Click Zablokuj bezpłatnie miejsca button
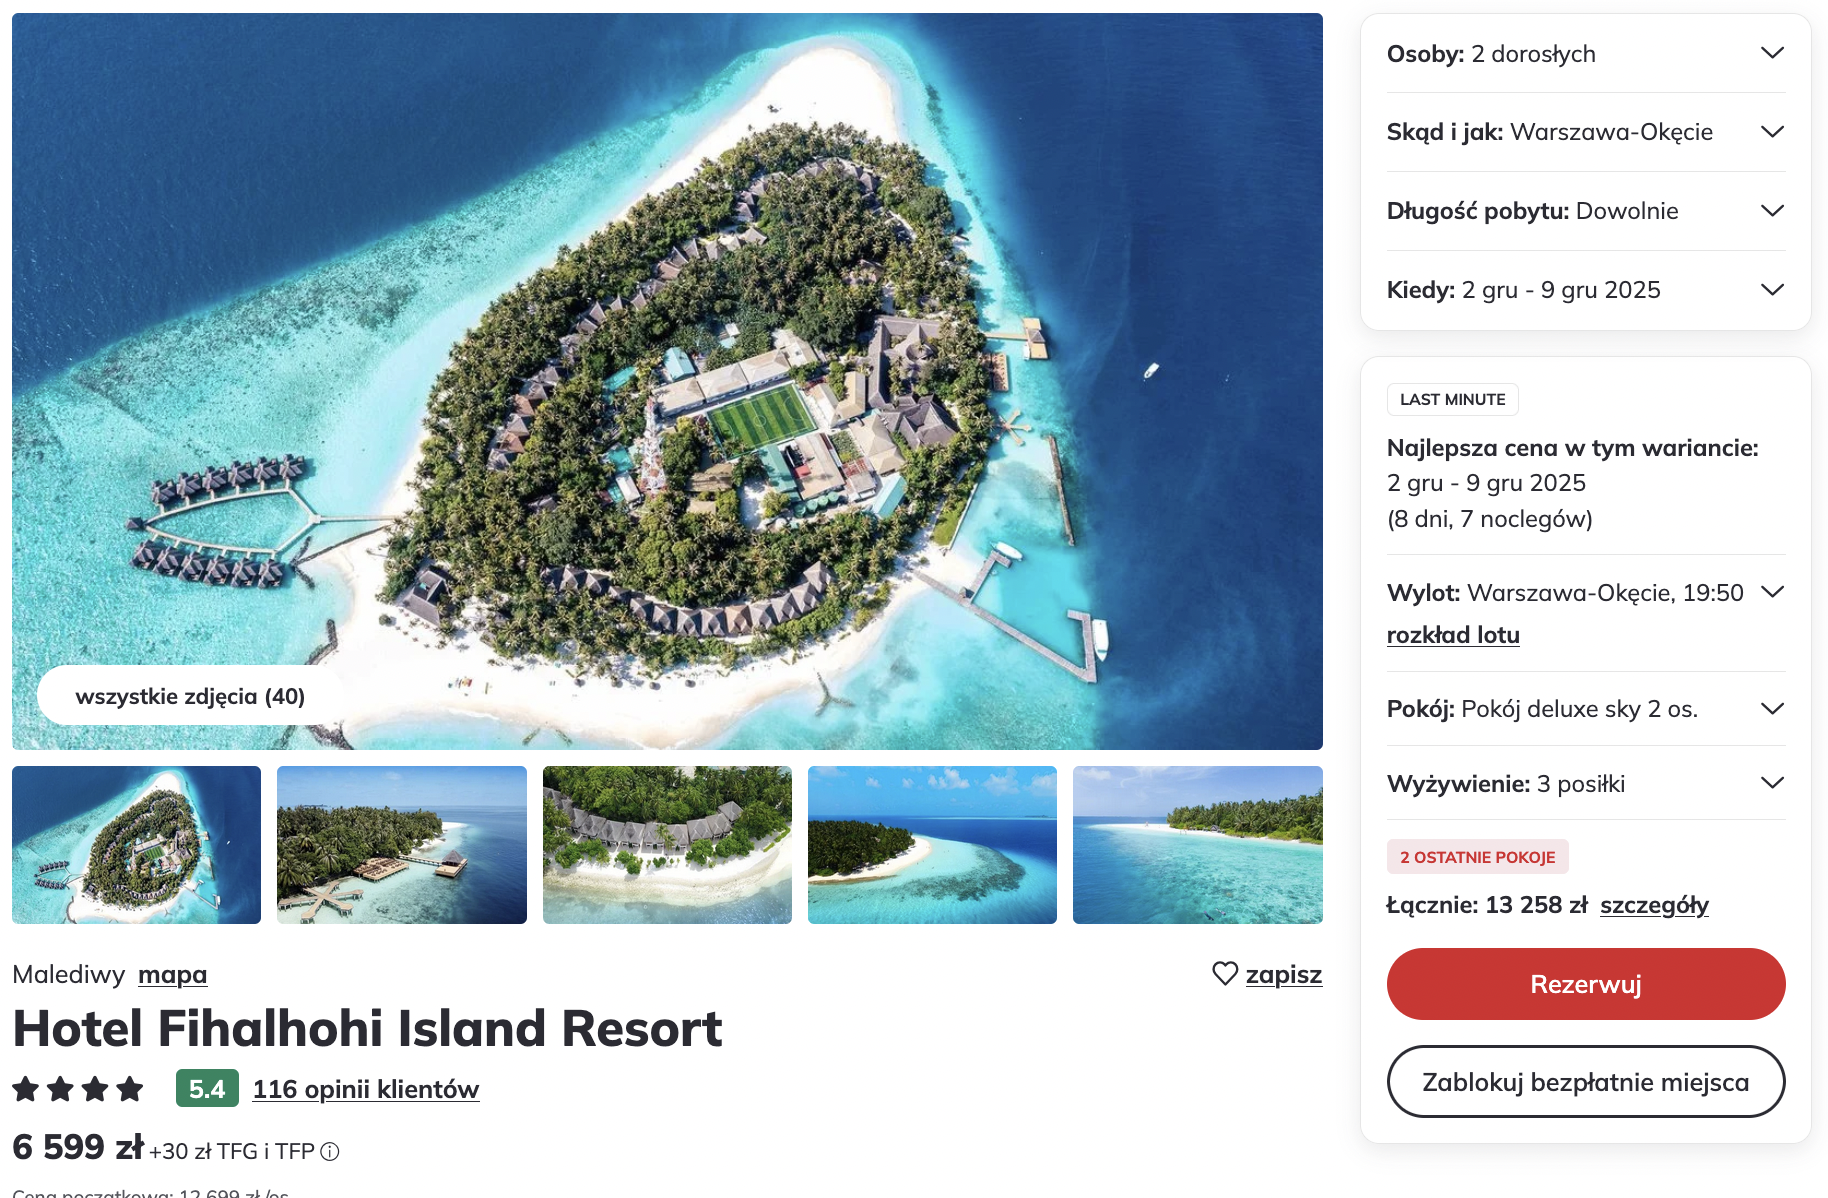Viewport: 1828px width, 1198px height. (1585, 1082)
